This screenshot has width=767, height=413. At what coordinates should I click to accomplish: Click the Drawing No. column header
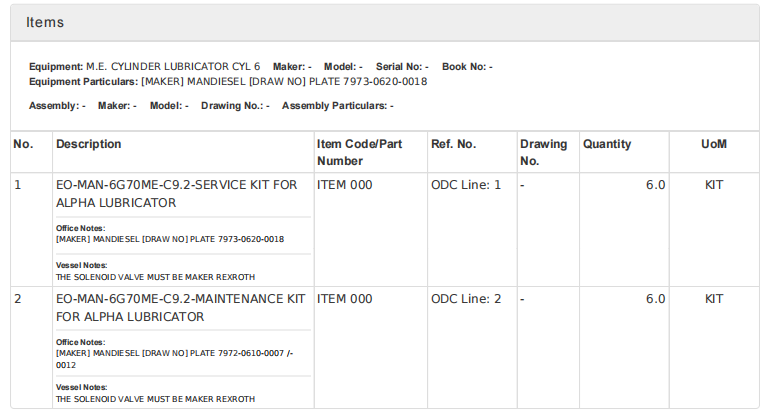point(543,152)
